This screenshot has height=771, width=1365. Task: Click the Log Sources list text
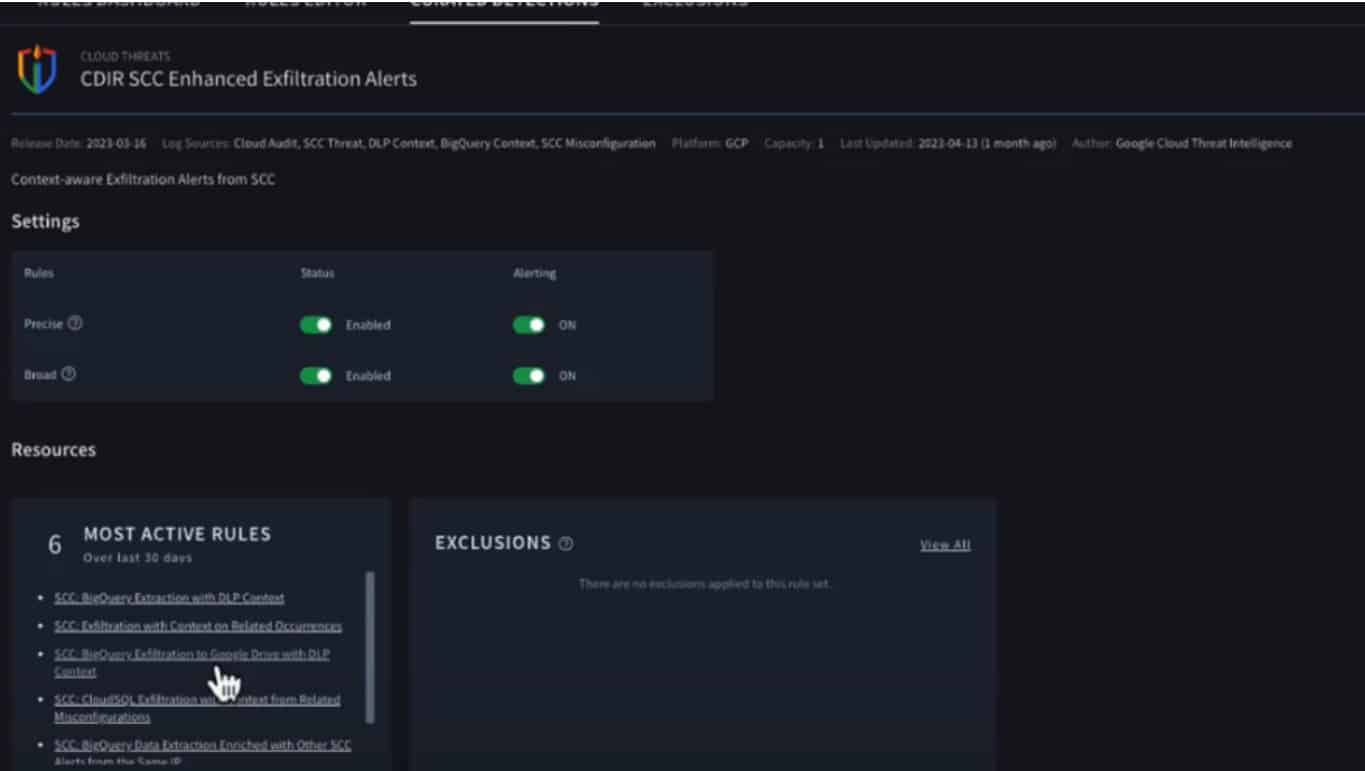(x=445, y=144)
